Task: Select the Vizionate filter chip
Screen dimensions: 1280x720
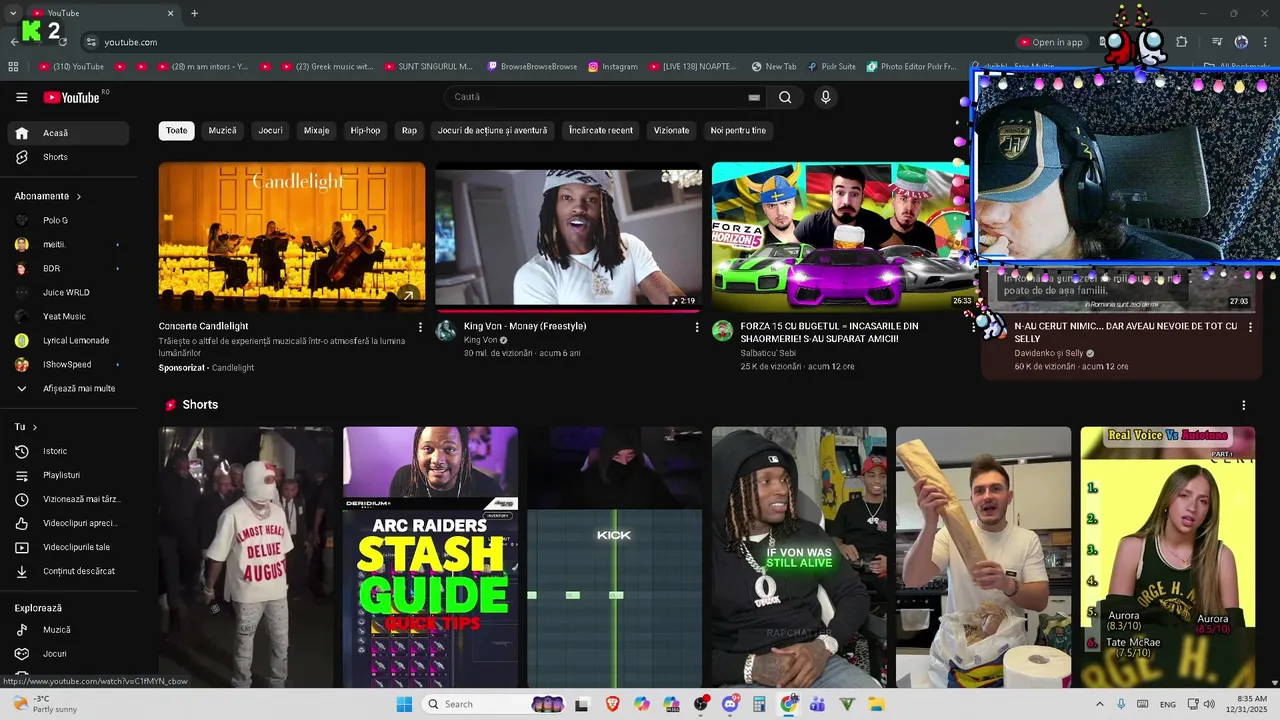Action: click(671, 130)
